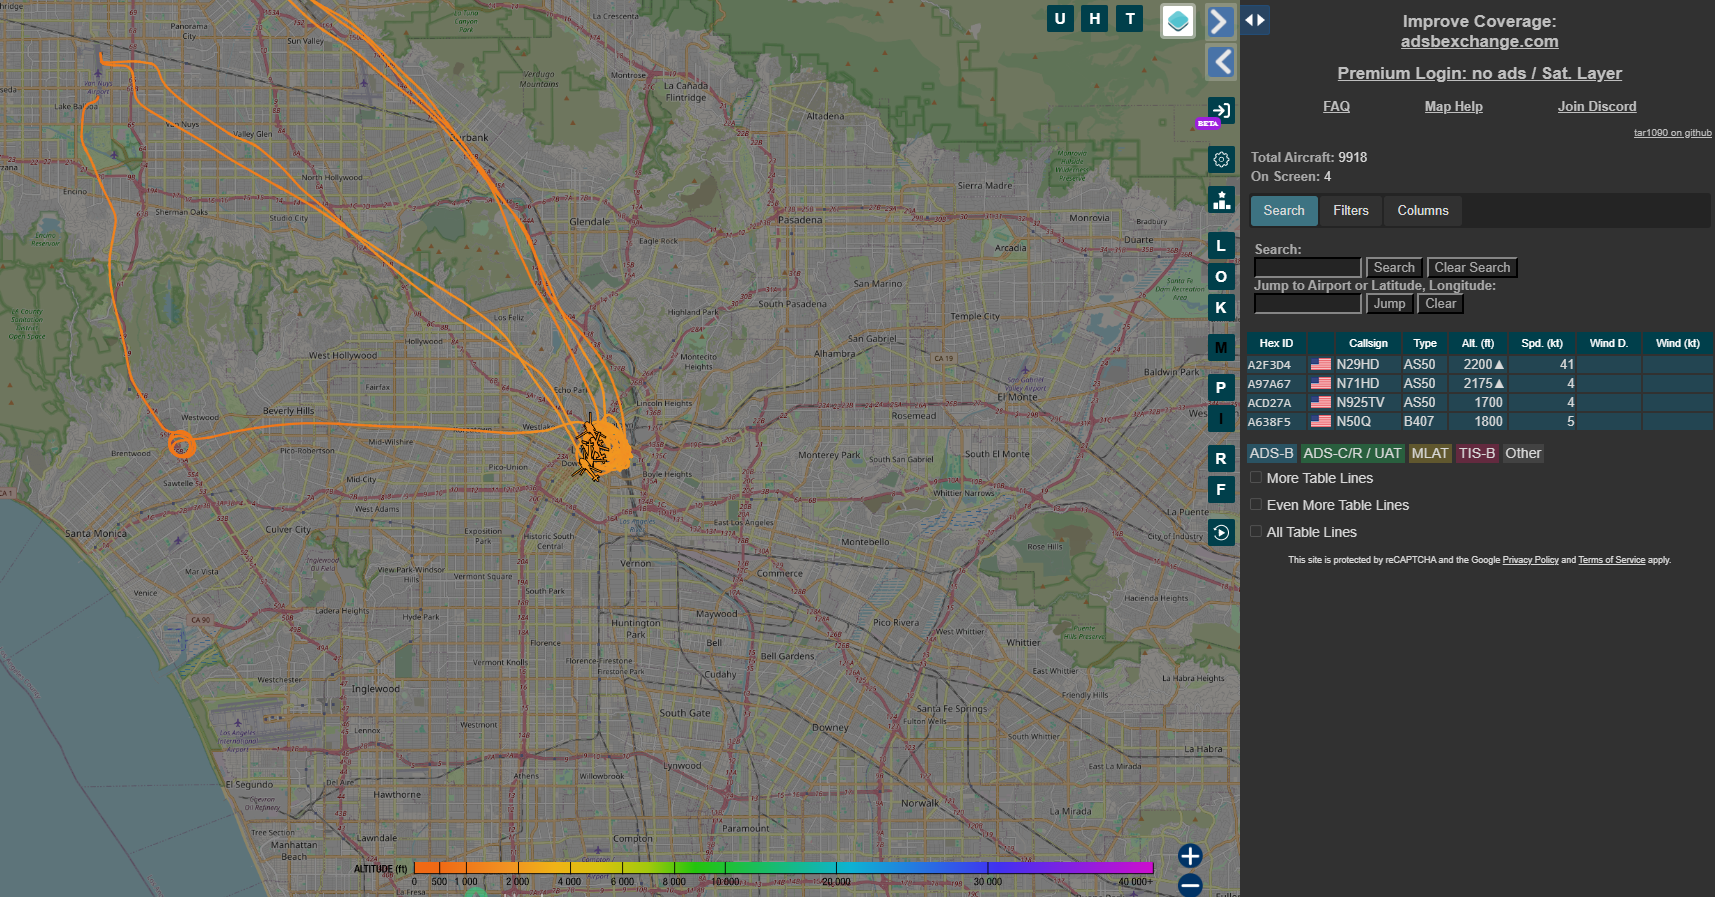Open the Privacy Policy link

1530,560
